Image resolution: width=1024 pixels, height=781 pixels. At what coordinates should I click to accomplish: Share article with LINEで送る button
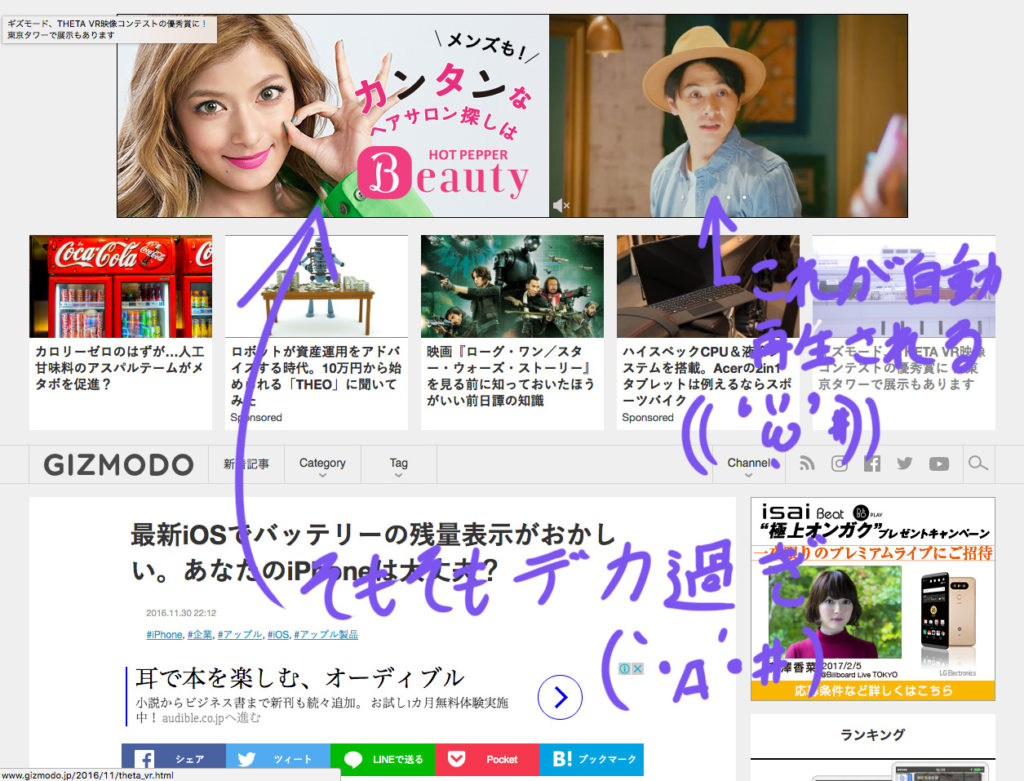click(x=383, y=759)
